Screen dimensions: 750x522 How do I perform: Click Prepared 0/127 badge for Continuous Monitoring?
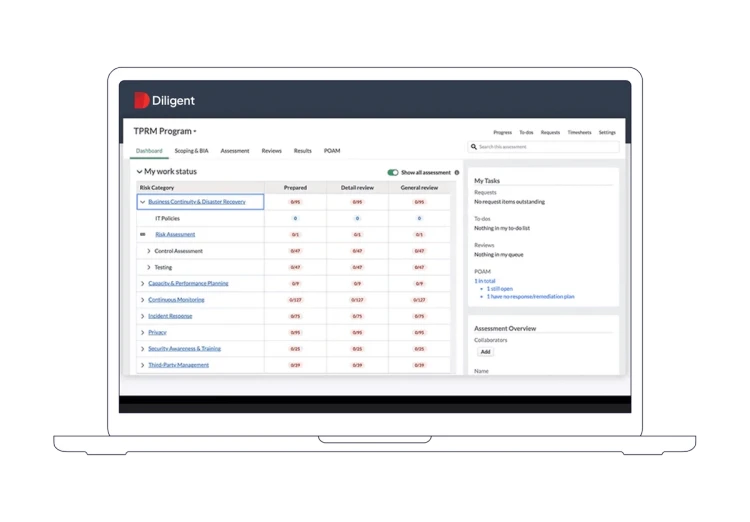(x=295, y=300)
